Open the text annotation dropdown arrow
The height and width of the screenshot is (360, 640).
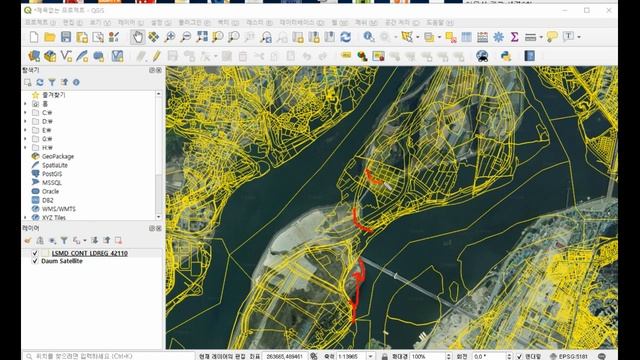[x=579, y=37]
